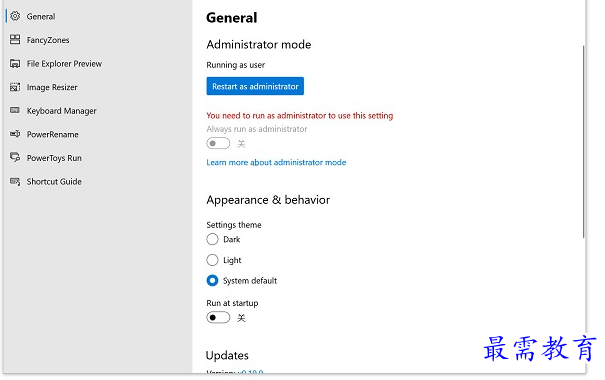Viewport: 605px width, 380px height.
Task: Click Restart as administrator button
Action: pyautogui.click(x=255, y=86)
